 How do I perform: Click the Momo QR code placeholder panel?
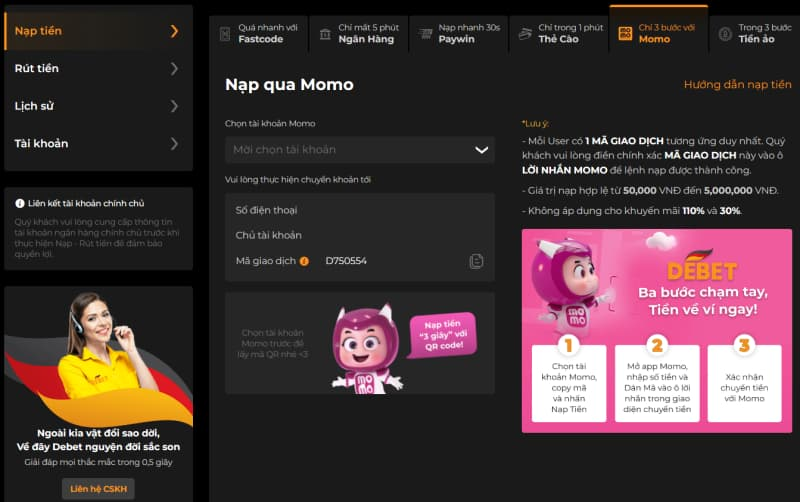tap(360, 343)
